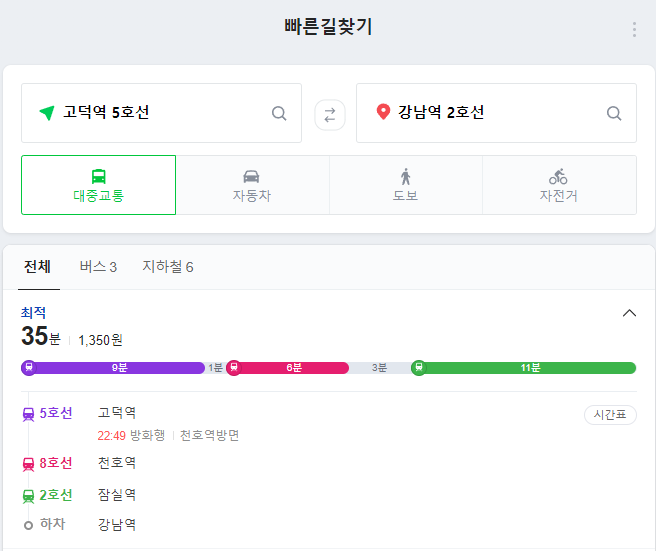
Task: Select 도보 walking mode
Action: point(405,185)
